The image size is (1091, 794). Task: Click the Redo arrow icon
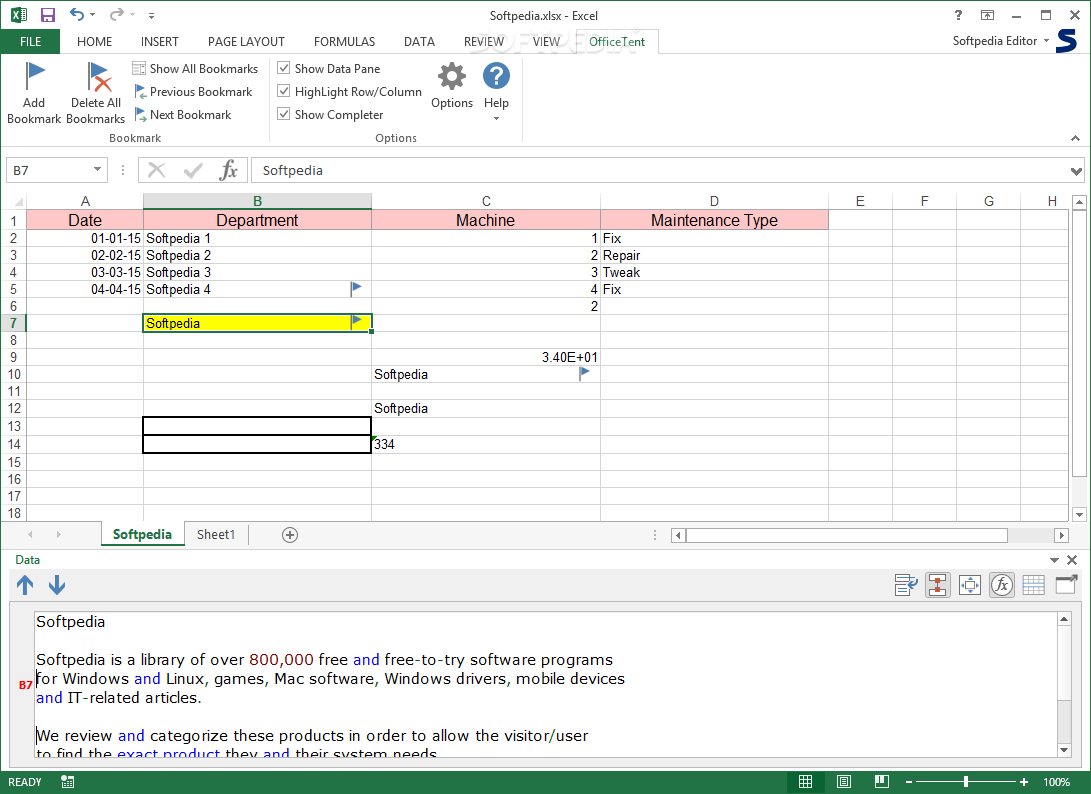tap(116, 14)
